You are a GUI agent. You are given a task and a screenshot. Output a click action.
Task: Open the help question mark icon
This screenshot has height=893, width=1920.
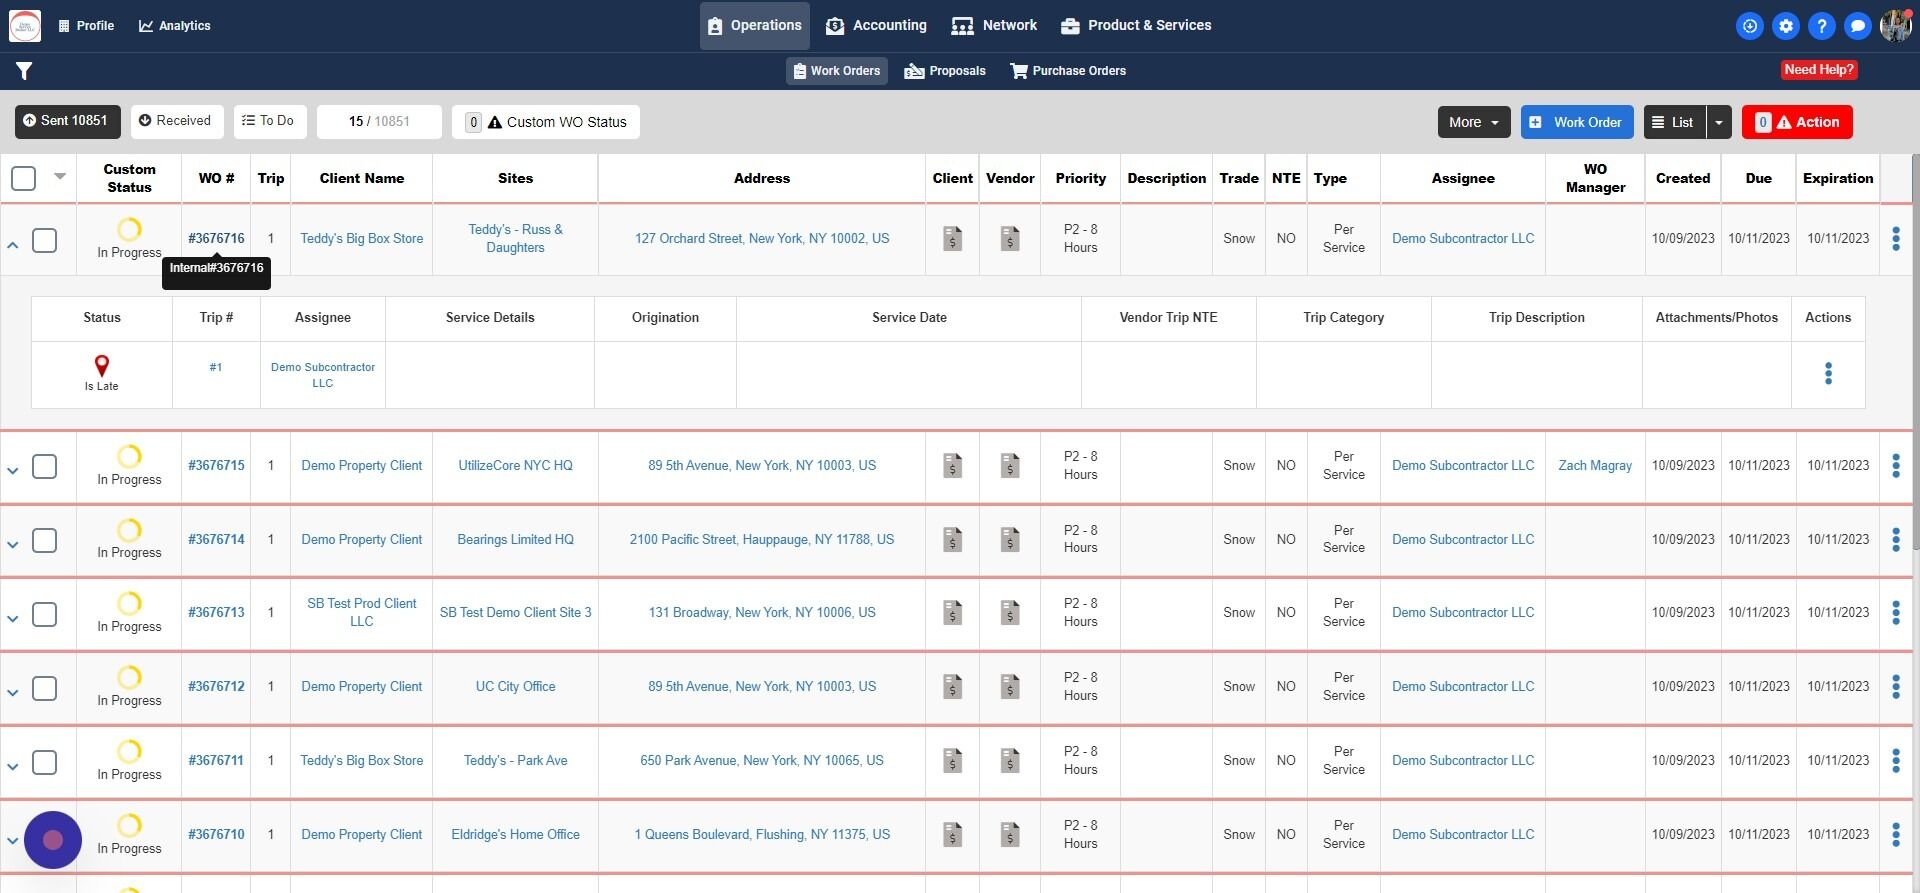click(1821, 26)
